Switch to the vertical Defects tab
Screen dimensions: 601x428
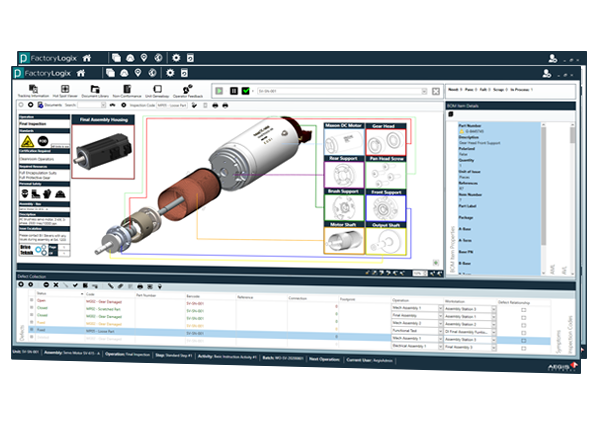(x=21, y=333)
